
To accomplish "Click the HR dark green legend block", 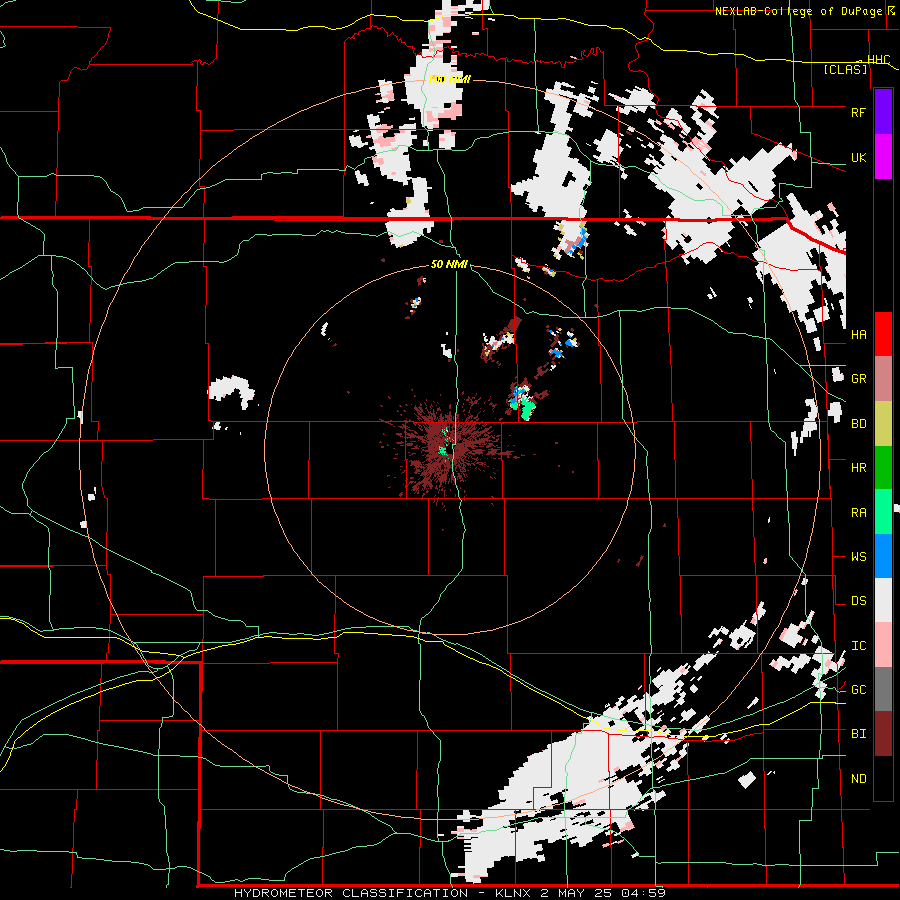I will coord(883,468).
